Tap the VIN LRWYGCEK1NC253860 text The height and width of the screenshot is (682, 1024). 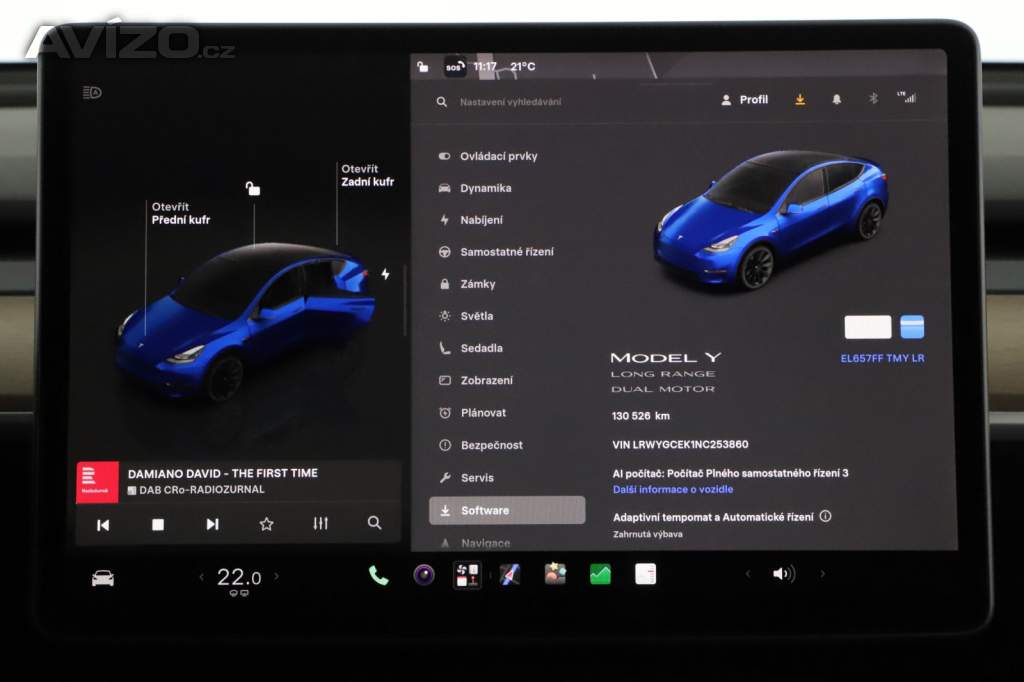(x=680, y=444)
